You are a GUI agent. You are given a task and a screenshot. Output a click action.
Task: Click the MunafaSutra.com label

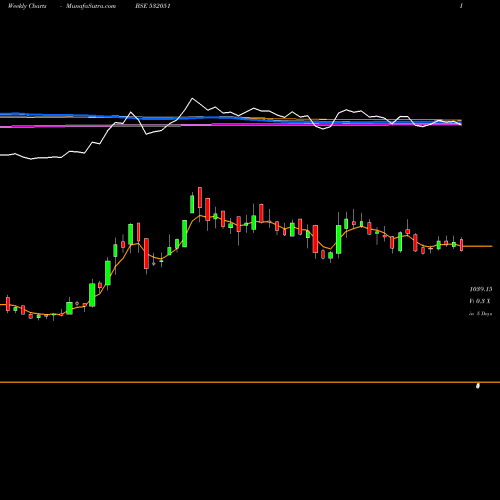[91, 6]
